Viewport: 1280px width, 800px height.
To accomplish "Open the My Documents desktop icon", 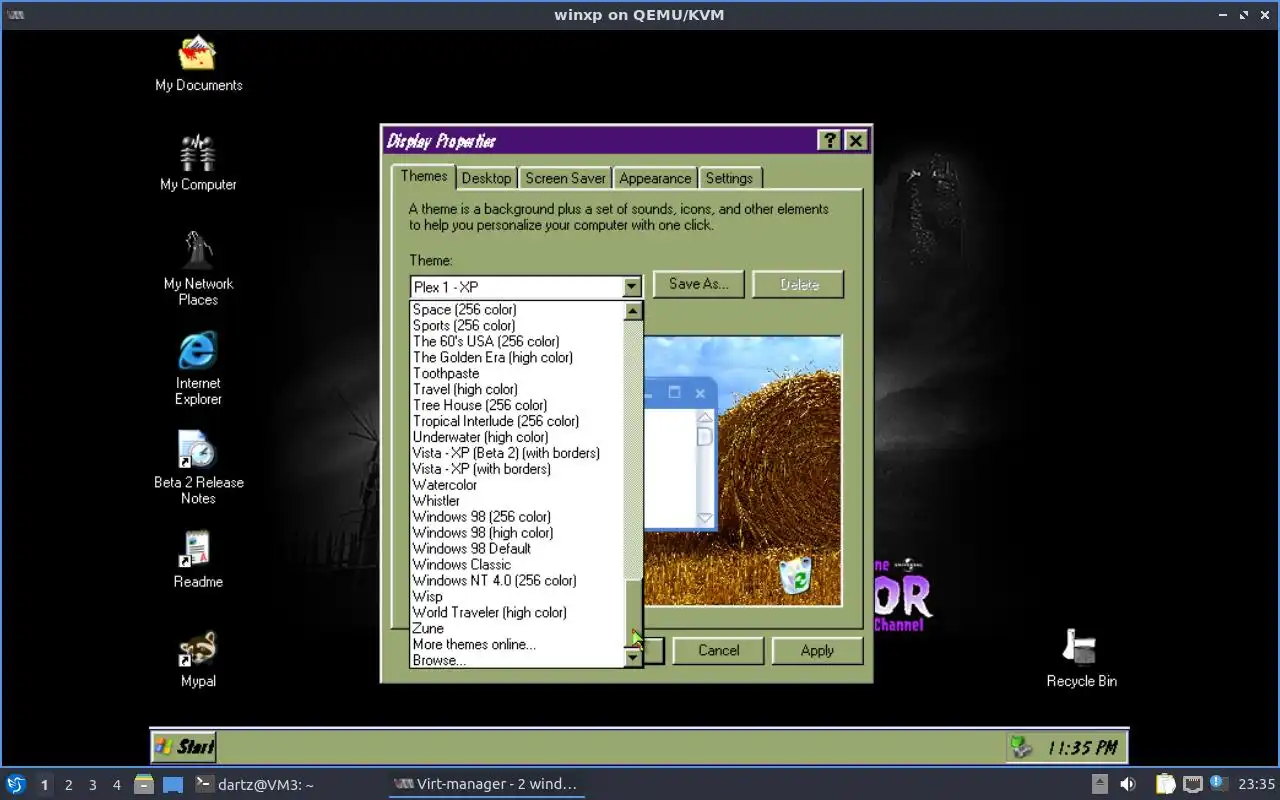I will (198, 65).
